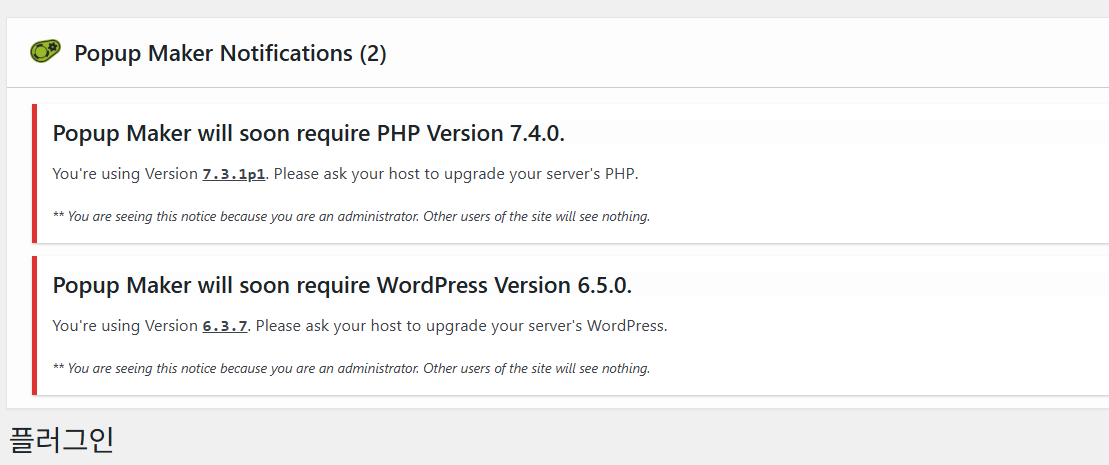Click the administrator notice under PHP warning
This screenshot has width=1109, height=465.
[352, 217]
